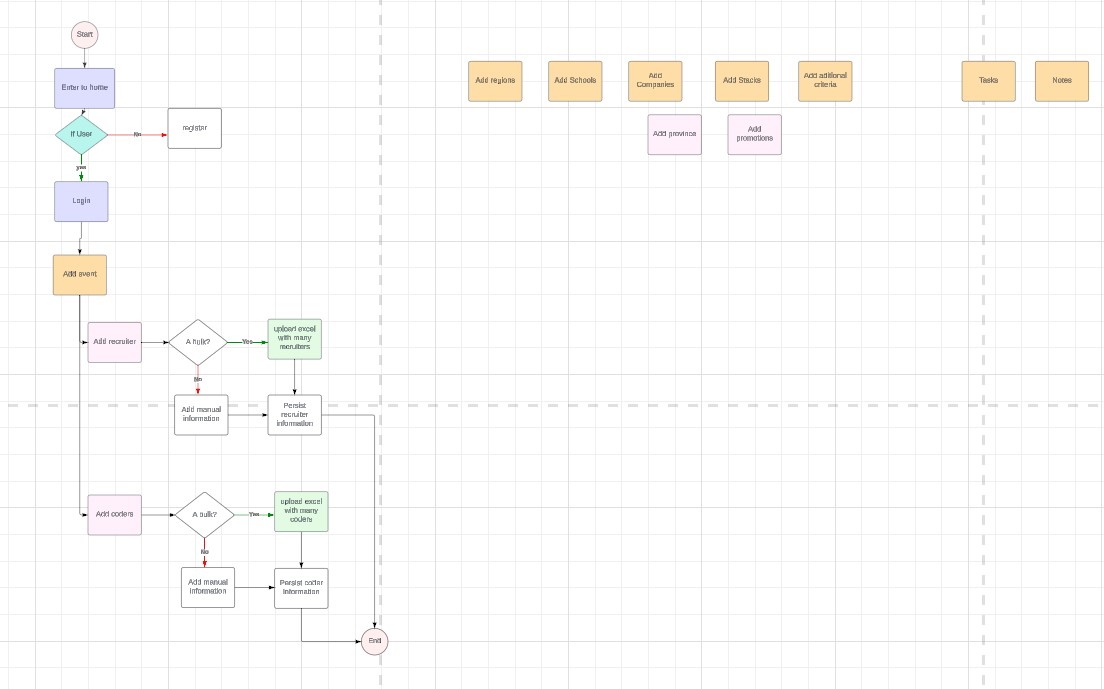Screen dimensions: 1104x689
Task: Select the Persist recruiter information box
Action: coord(294,415)
